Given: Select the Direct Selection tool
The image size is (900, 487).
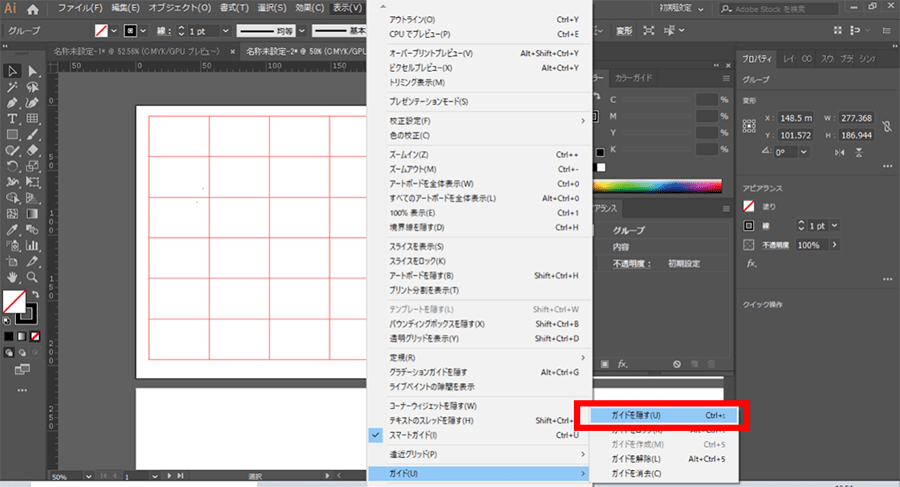Looking at the screenshot, I should 33,71.
